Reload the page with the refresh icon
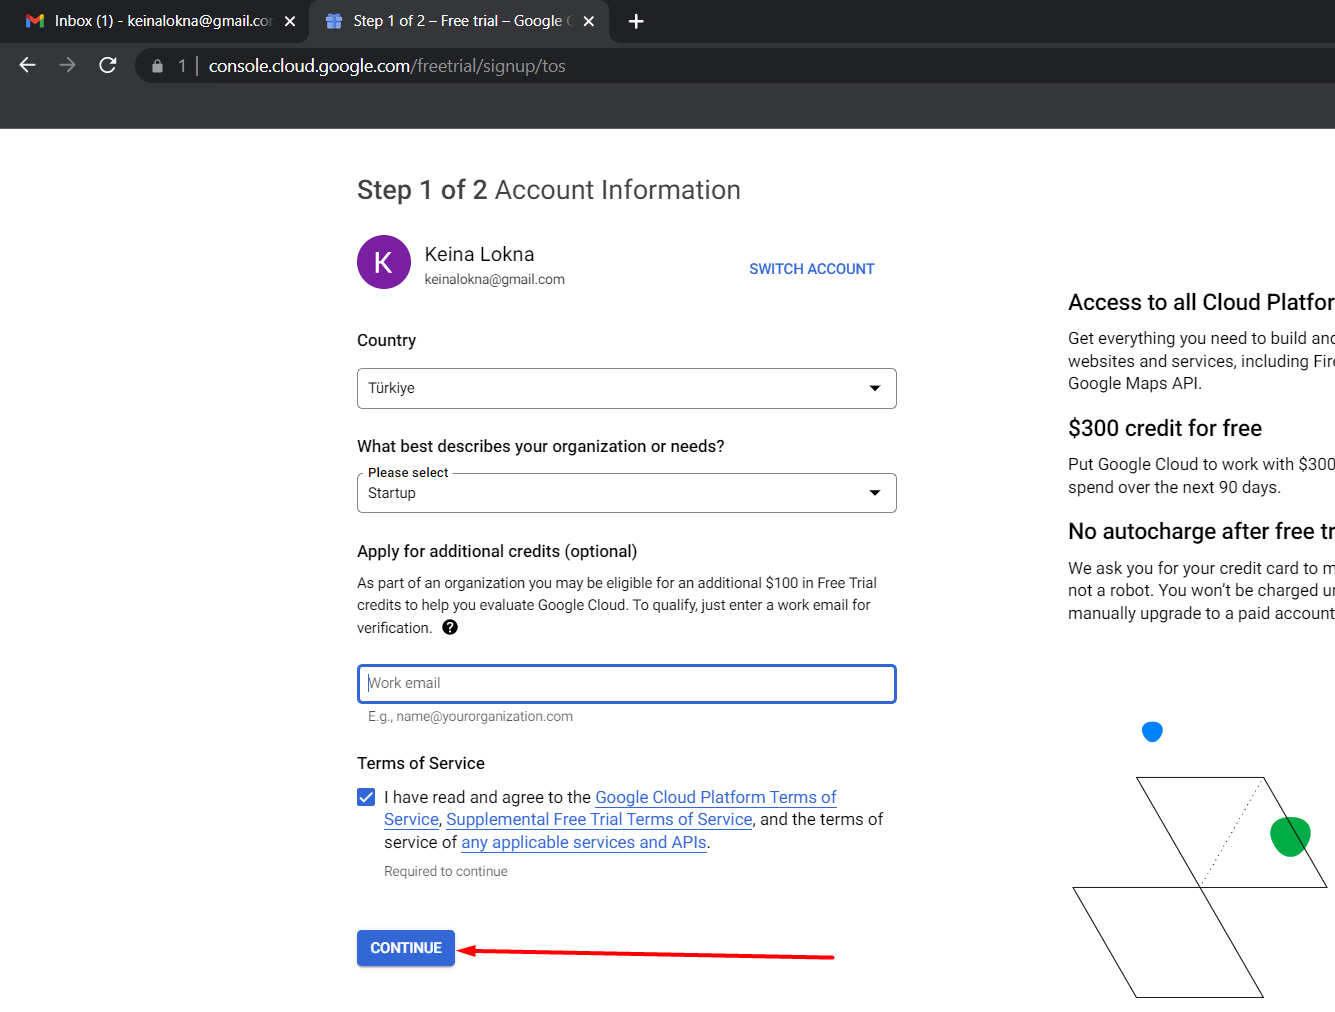This screenshot has height=1012, width=1335. [108, 65]
